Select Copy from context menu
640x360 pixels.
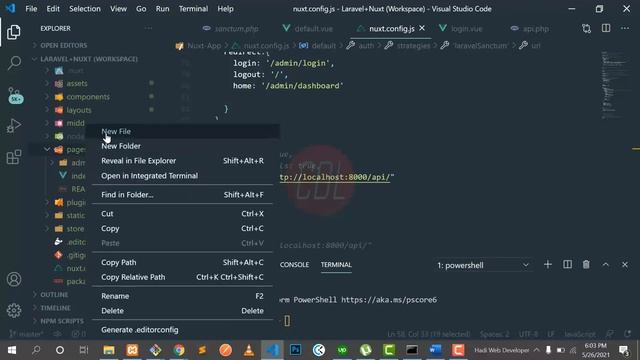pyautogui.click(x=182, y=229)
